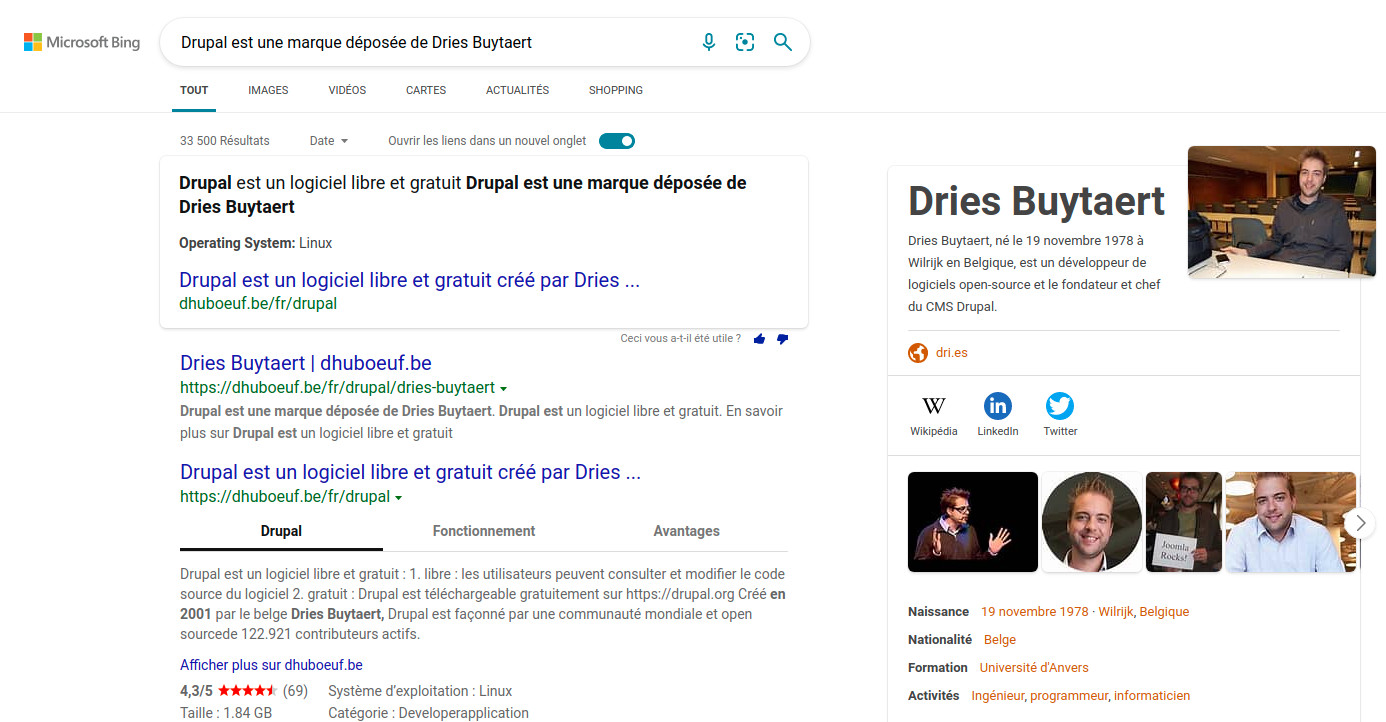Viewport: 1386px width, 722px height.
Task: Toggle open links in new tab switch
Action: coord(617,141)
